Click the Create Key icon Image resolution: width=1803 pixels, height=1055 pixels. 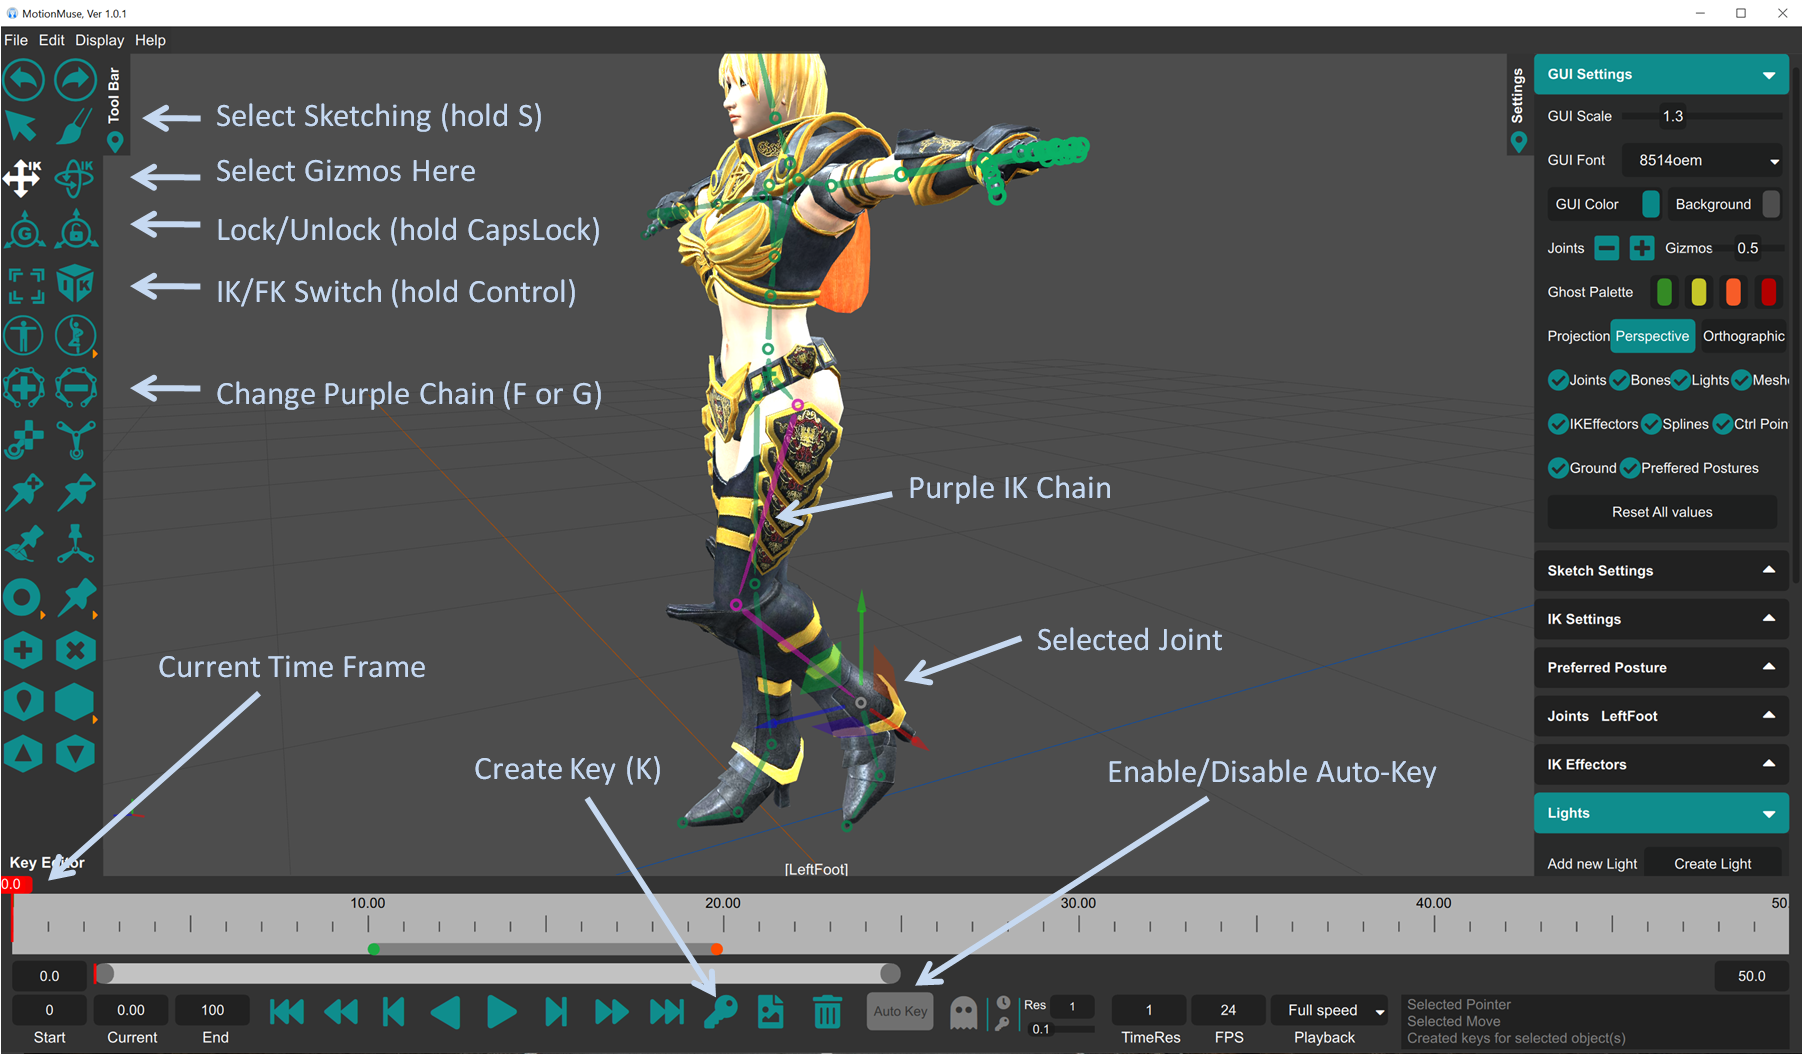[721, 1012]
